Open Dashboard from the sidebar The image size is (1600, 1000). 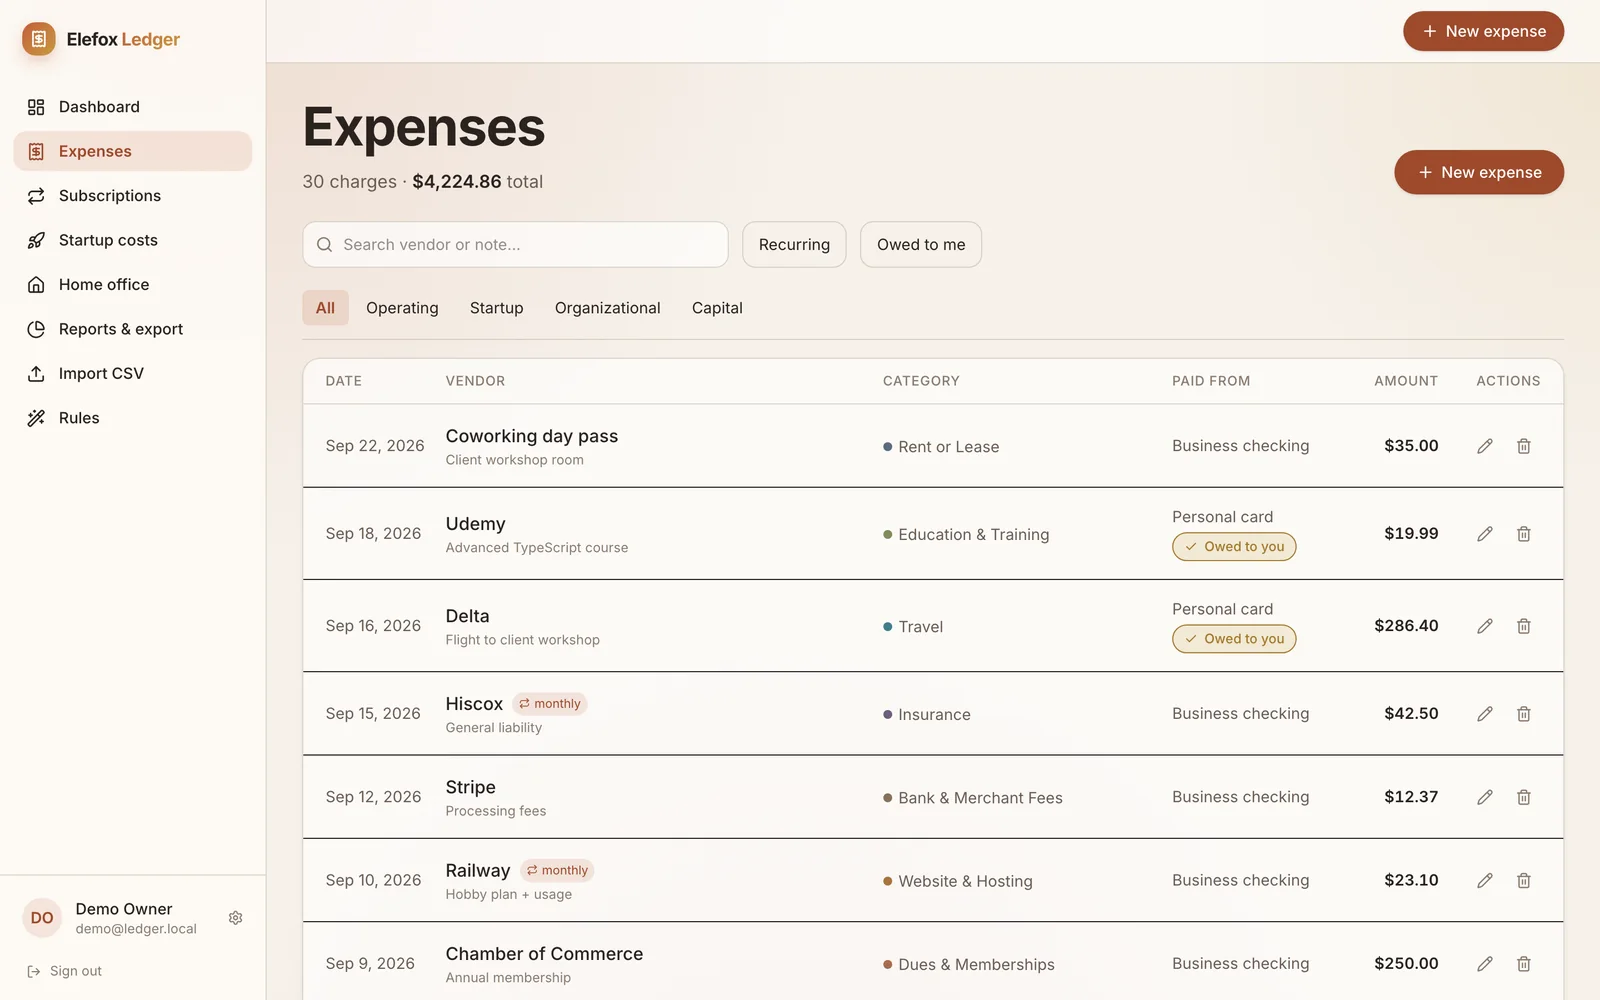(132, 107)
